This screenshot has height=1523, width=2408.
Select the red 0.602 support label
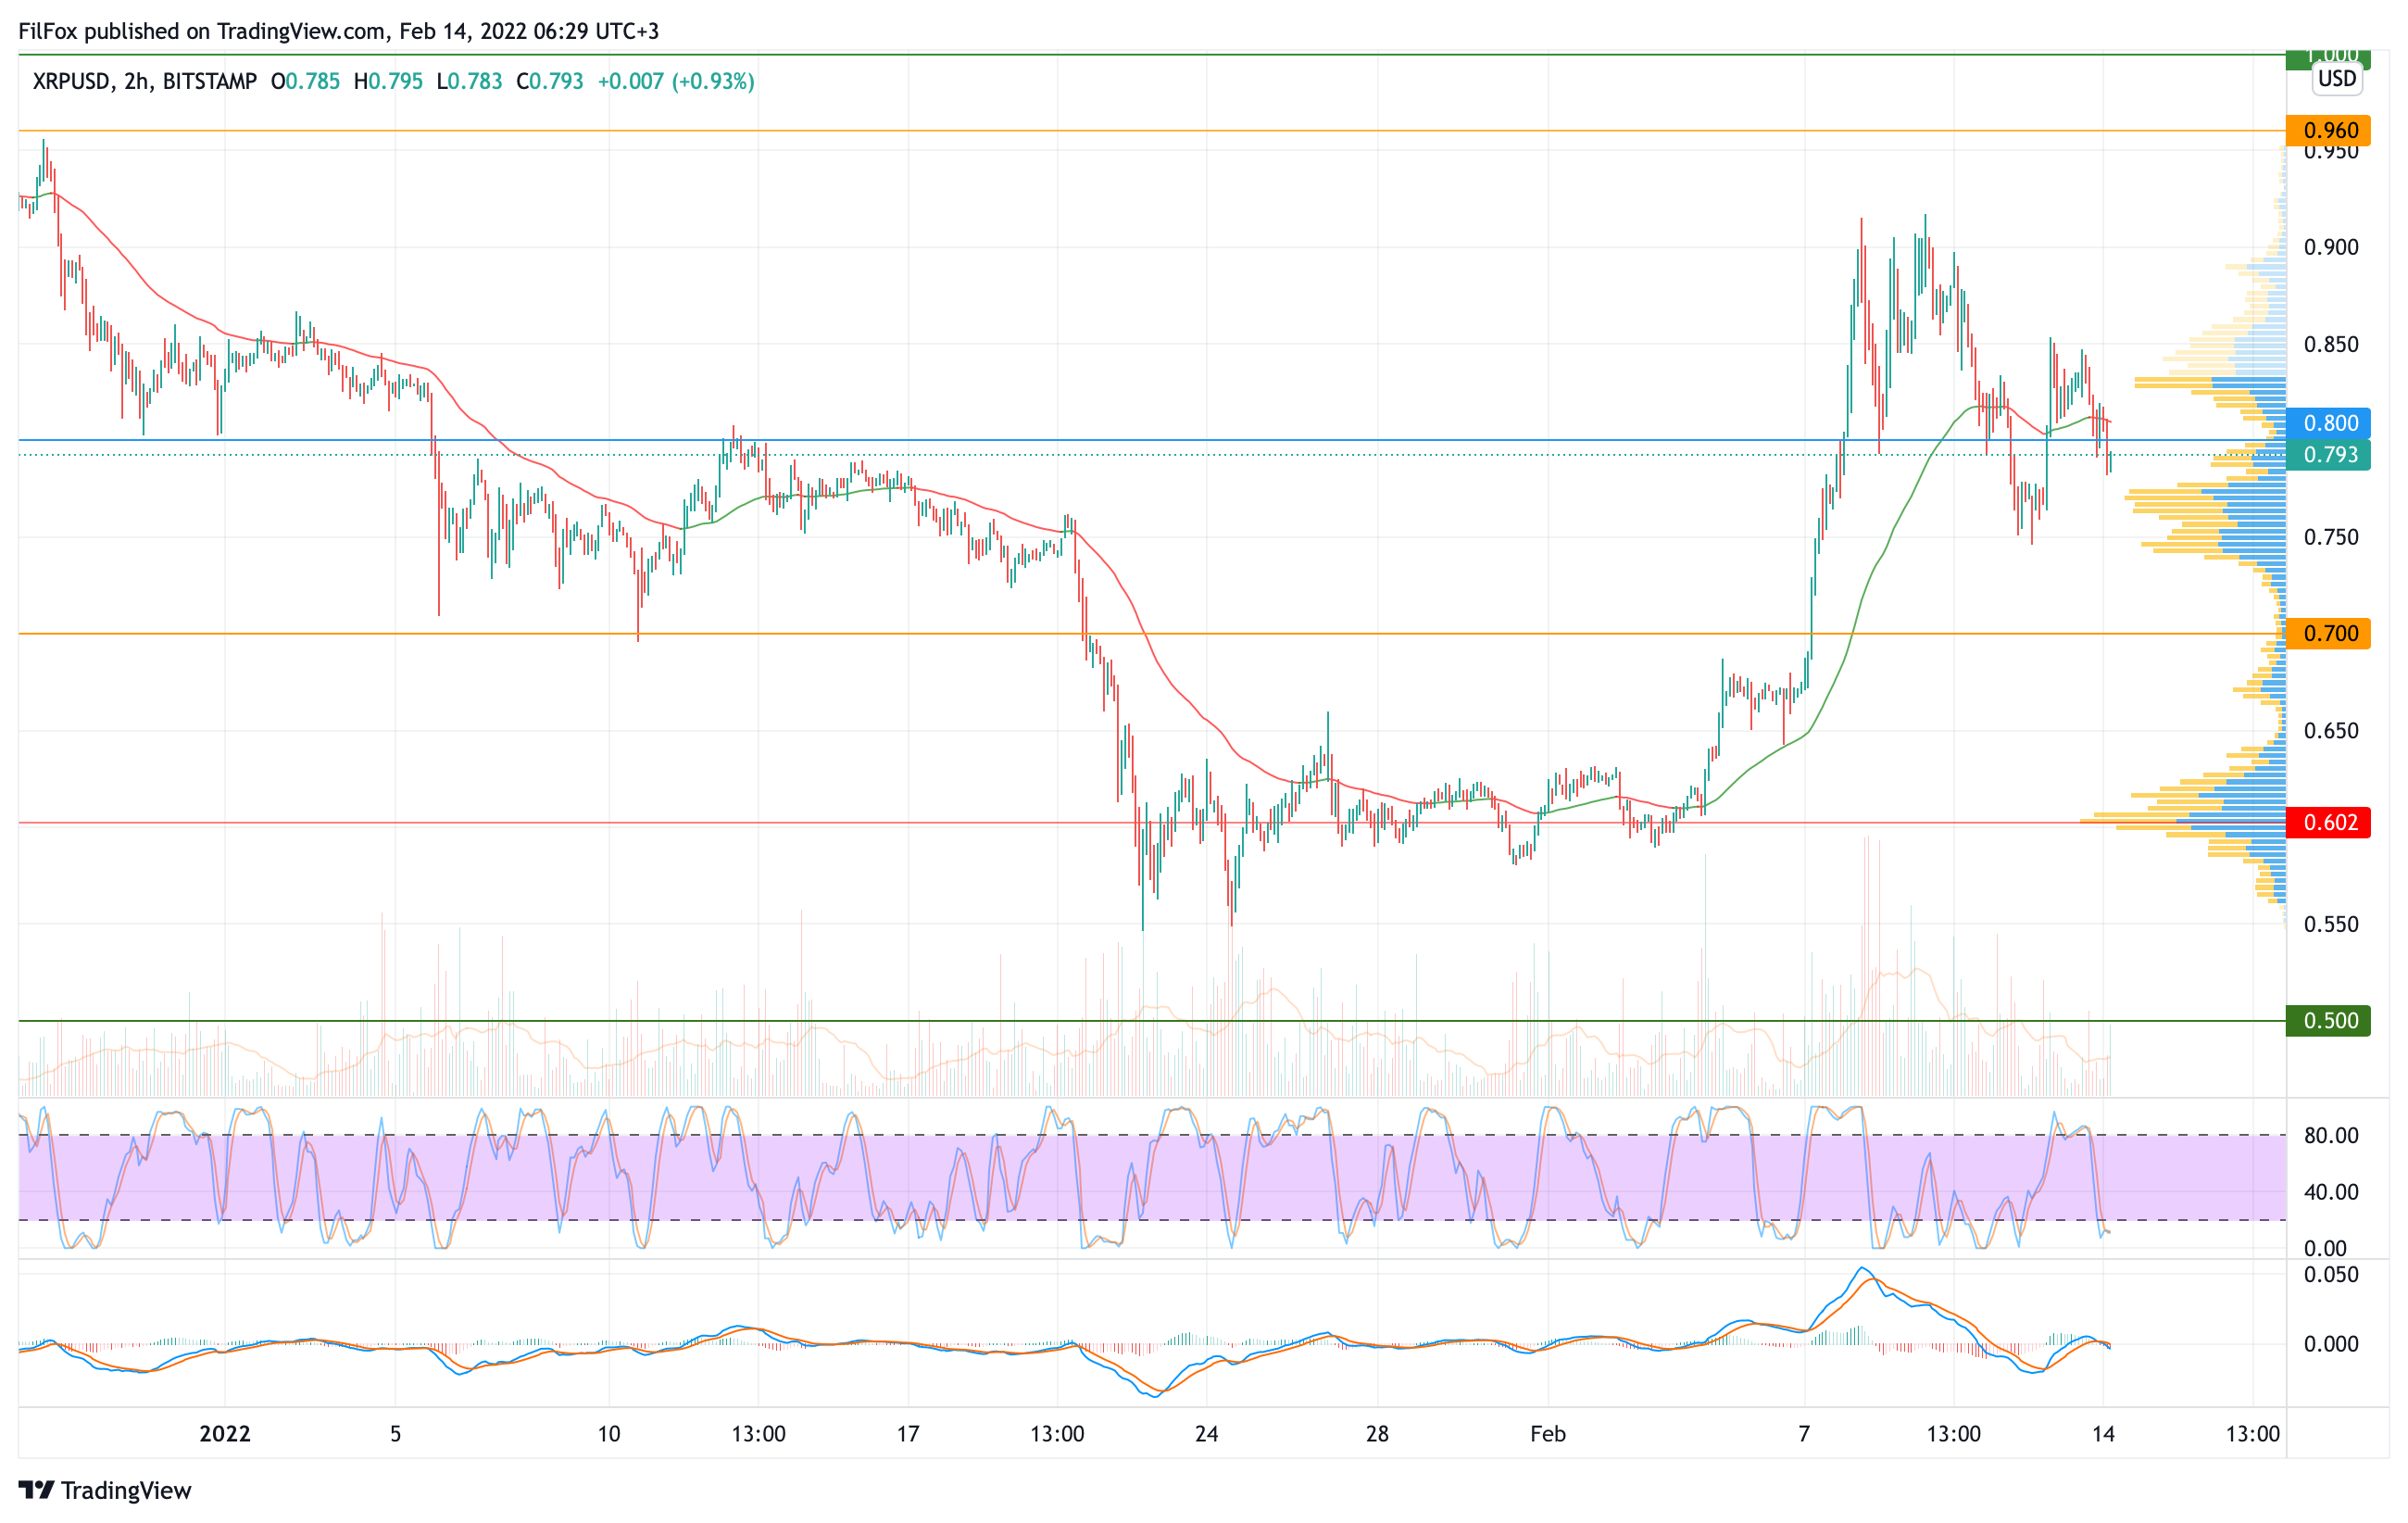(2328, 822)
